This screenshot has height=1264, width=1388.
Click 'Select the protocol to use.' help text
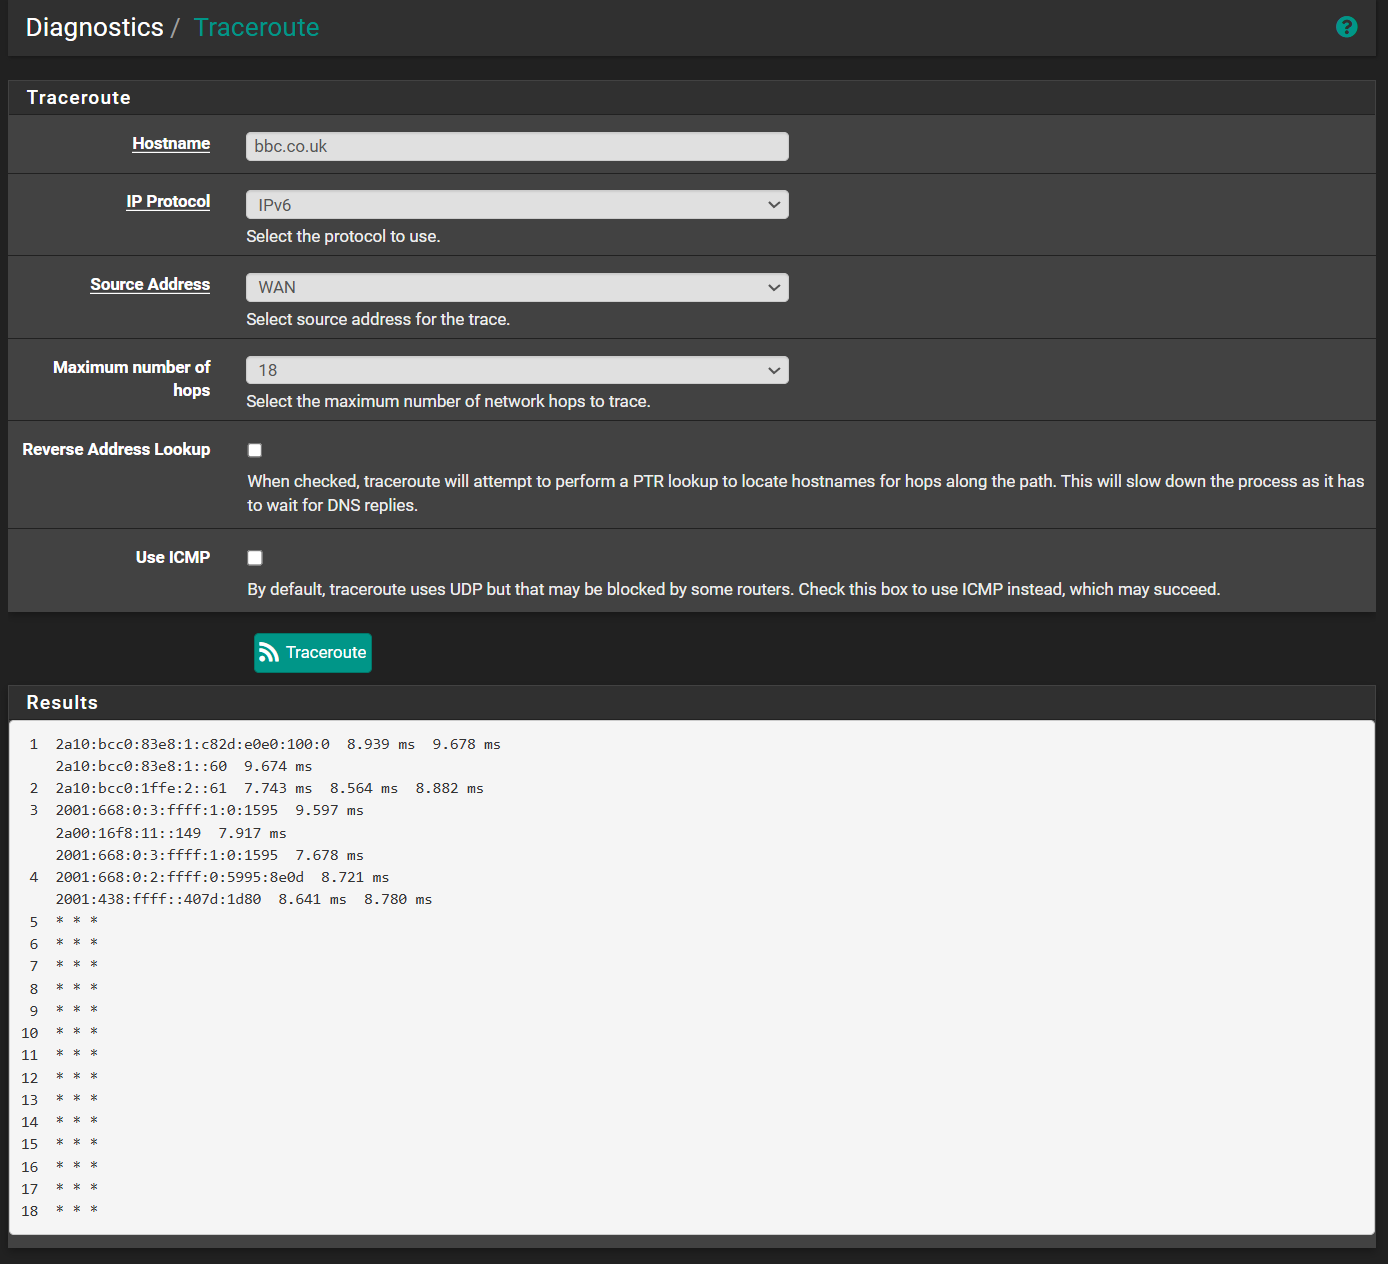[x=343, y=236]
